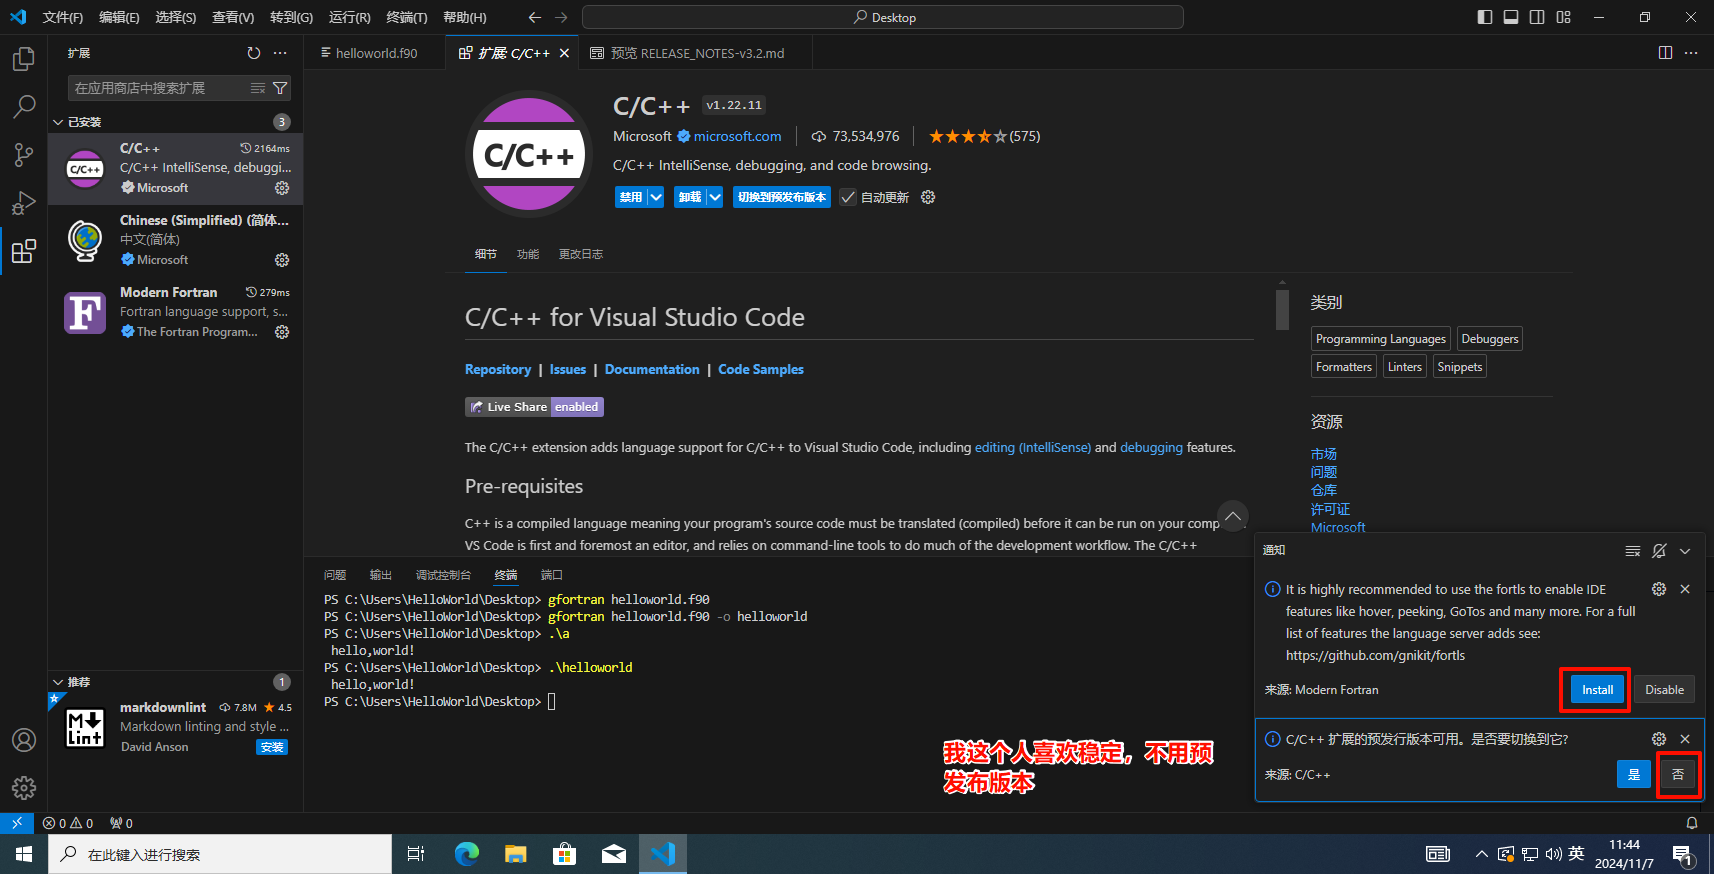Click the extension search input field

160,88
